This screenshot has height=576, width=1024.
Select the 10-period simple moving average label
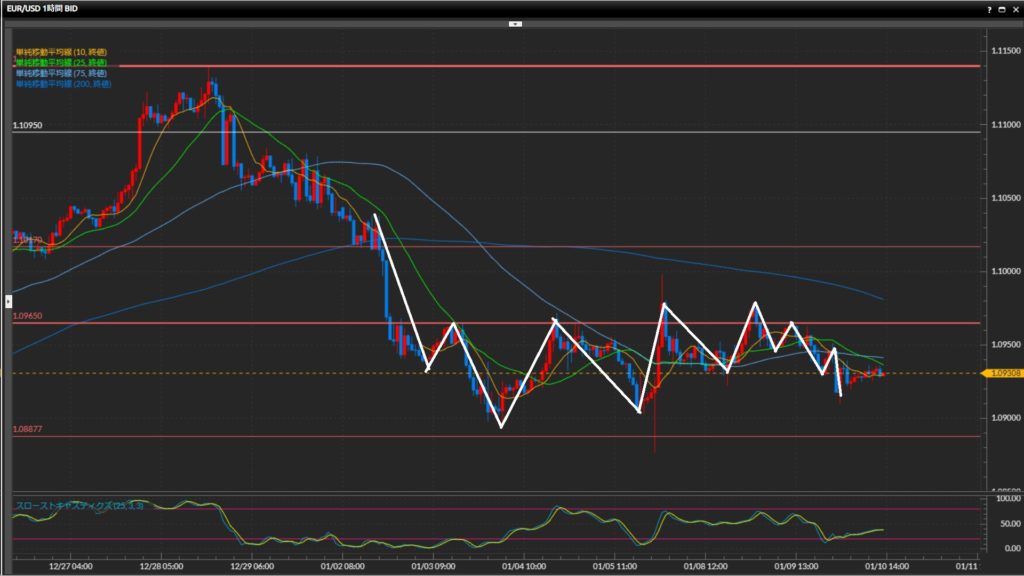[61, 51]
